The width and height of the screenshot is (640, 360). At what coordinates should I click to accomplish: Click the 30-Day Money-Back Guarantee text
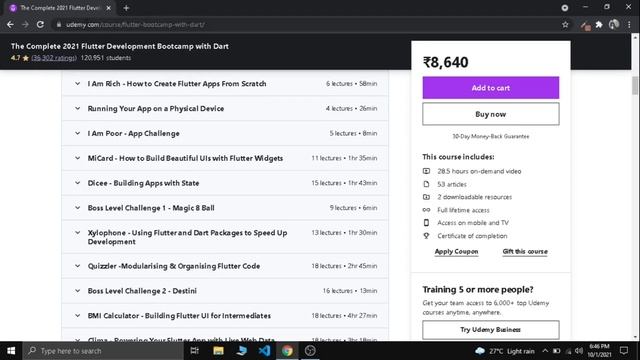491,136
